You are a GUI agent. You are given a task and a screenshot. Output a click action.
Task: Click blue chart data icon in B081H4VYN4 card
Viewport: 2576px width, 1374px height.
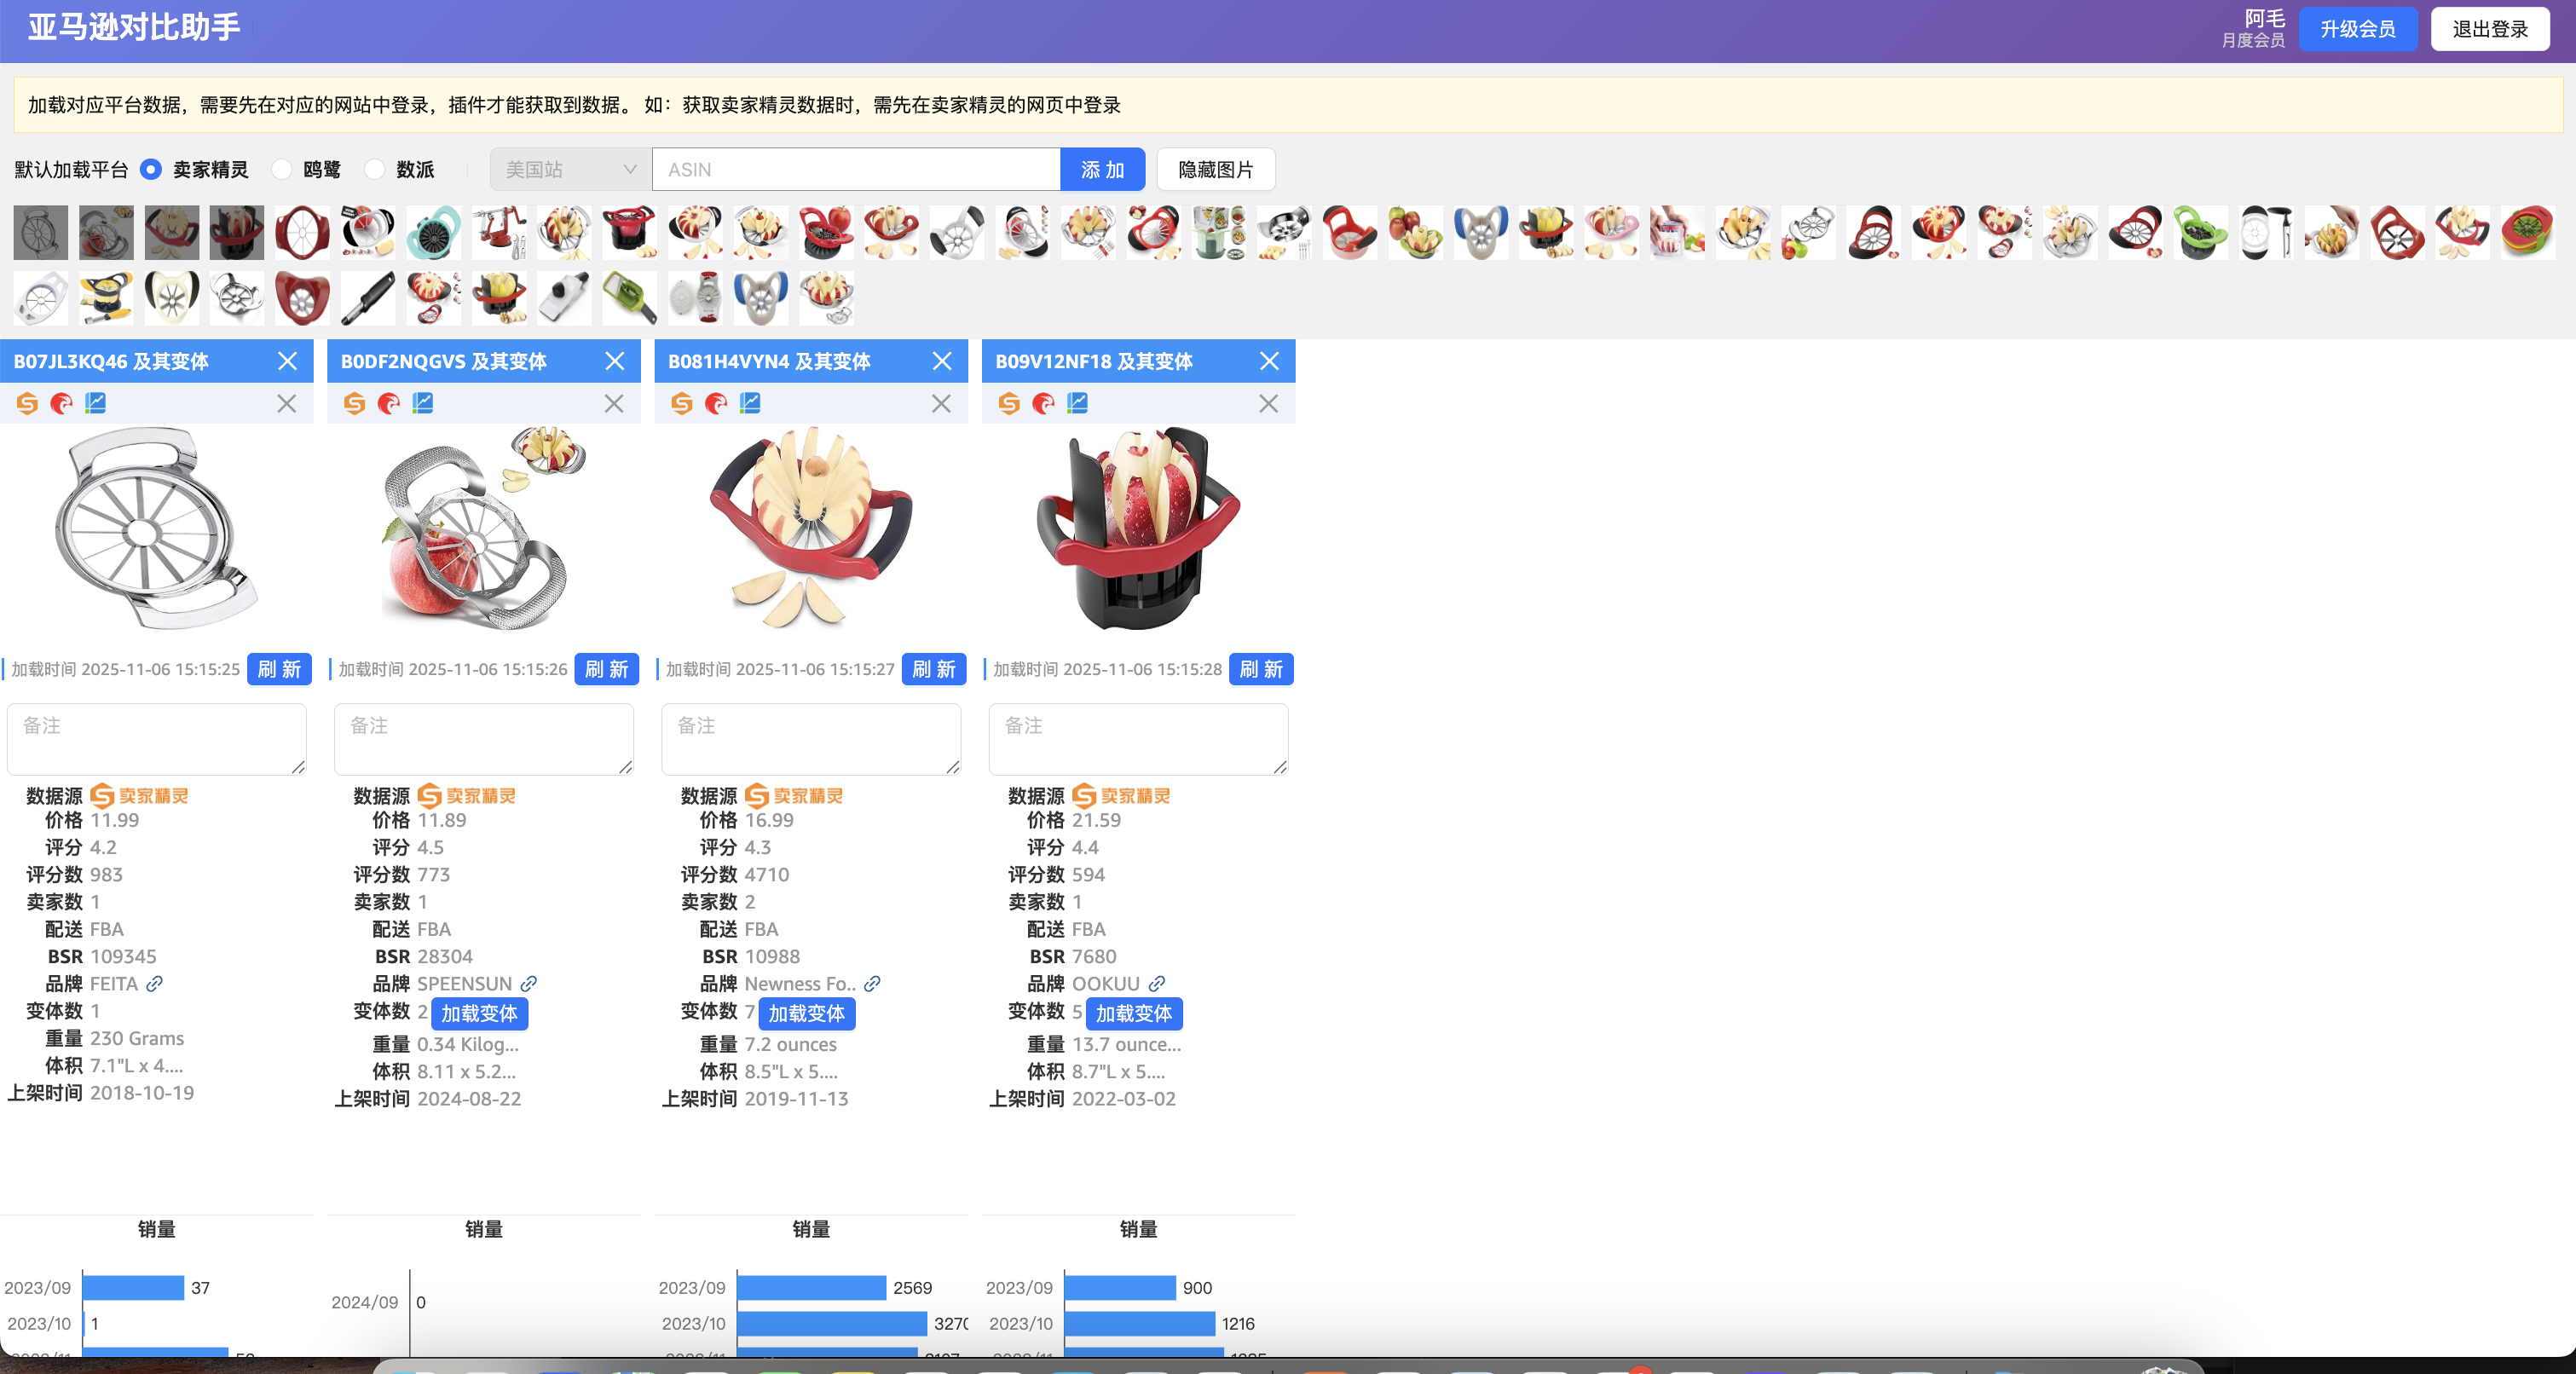coord(750,402)
